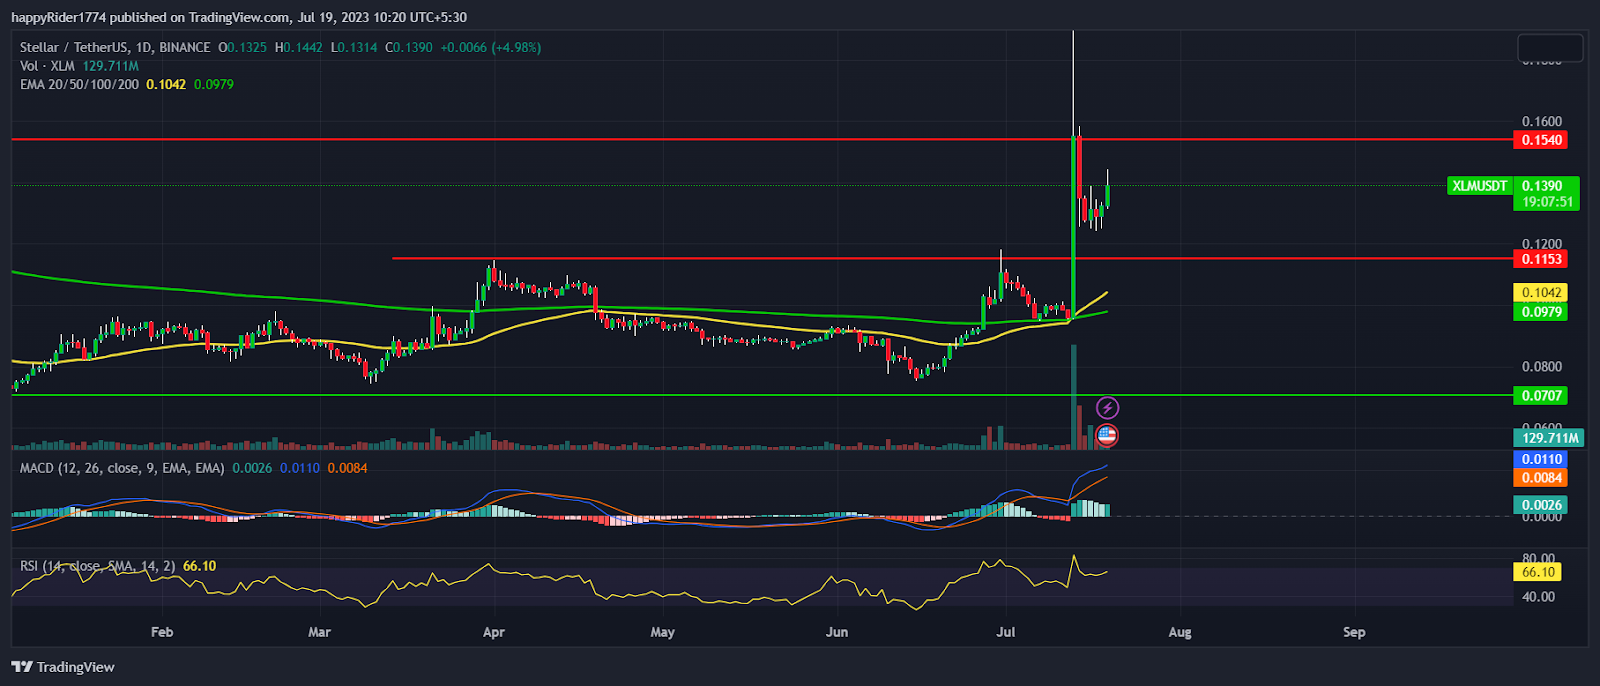Click the tallest volume bar in July
Screen dimensions: 1600x686
coord(1073,397)
